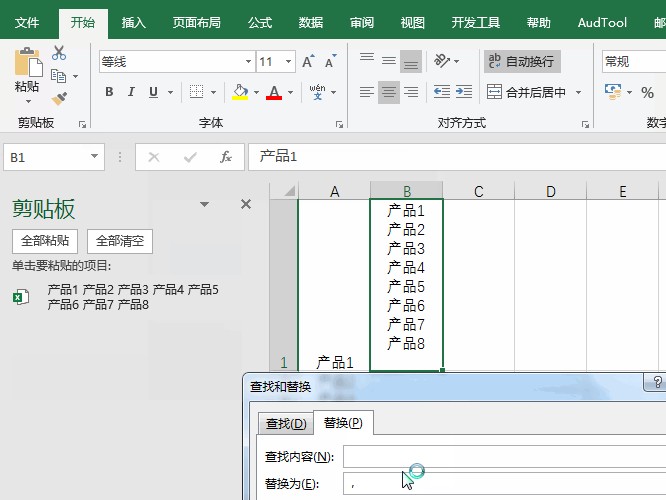Expand the font size dropdown
This screenshot has height=500, width=666.
pyautogui.click(x=289, y=62)
